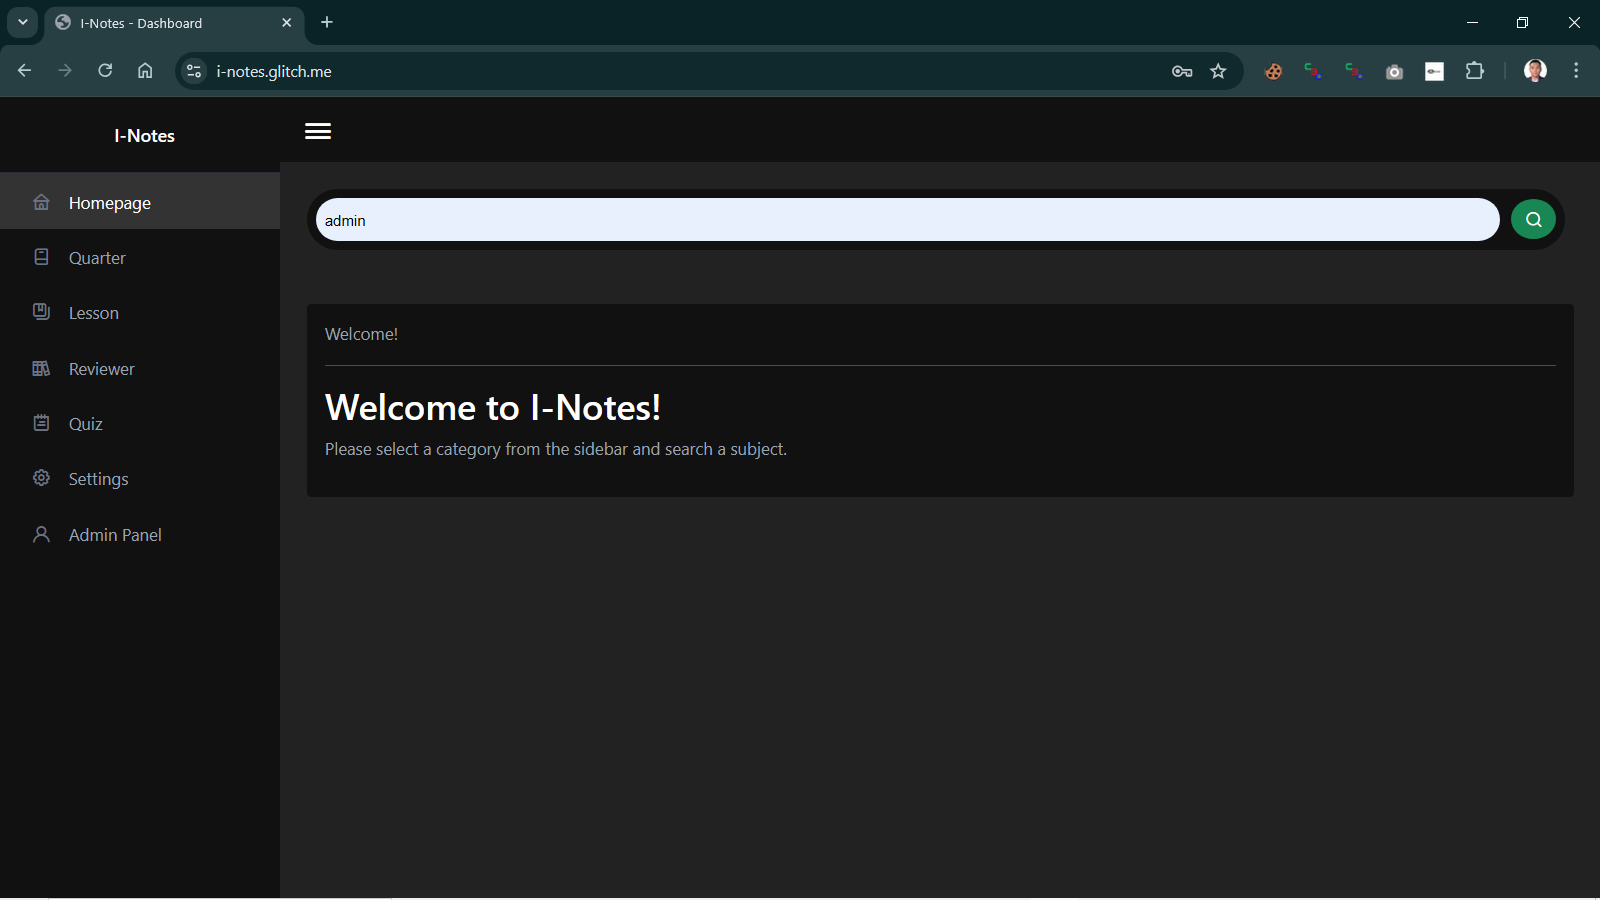This screenshot has height=900, width=1600.
Task: Open saved passwords key icon
Action: point(1182,71)
